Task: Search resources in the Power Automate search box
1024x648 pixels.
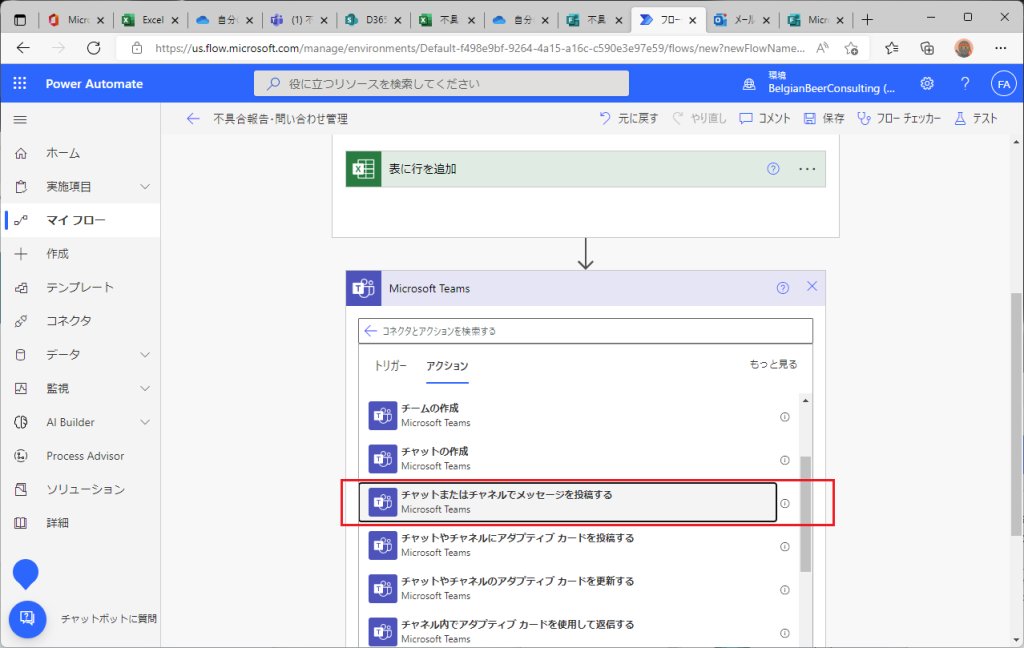Action: tap(441, 84)
